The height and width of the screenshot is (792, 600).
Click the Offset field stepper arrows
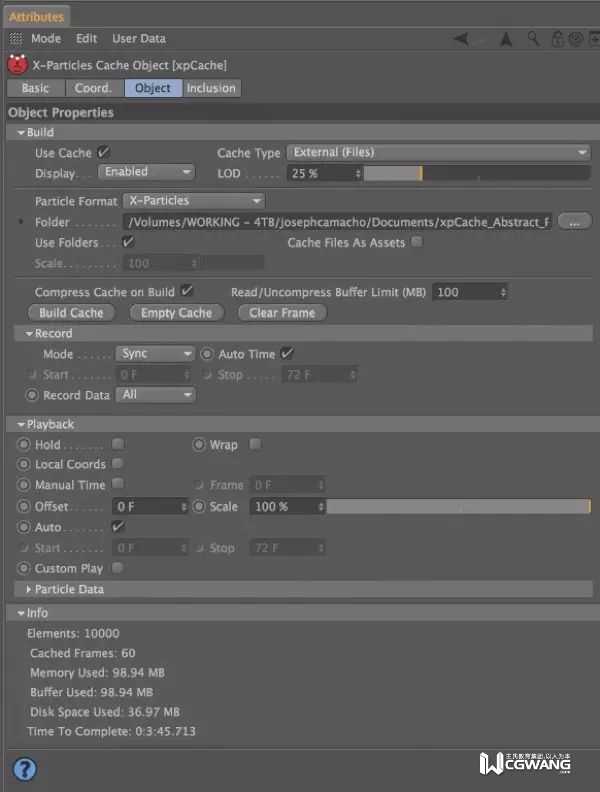point(184,506)
